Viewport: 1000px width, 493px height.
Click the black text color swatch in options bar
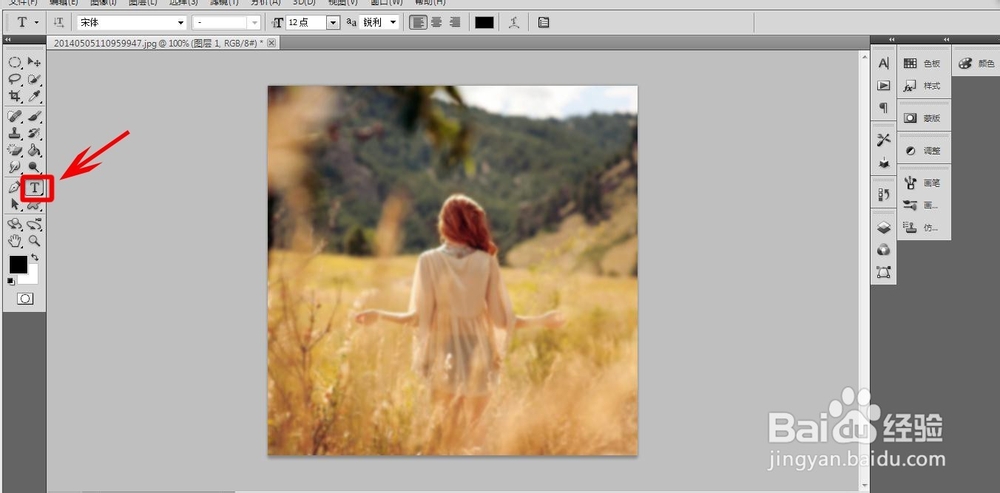pyautogui.click(x=484, y=22)
